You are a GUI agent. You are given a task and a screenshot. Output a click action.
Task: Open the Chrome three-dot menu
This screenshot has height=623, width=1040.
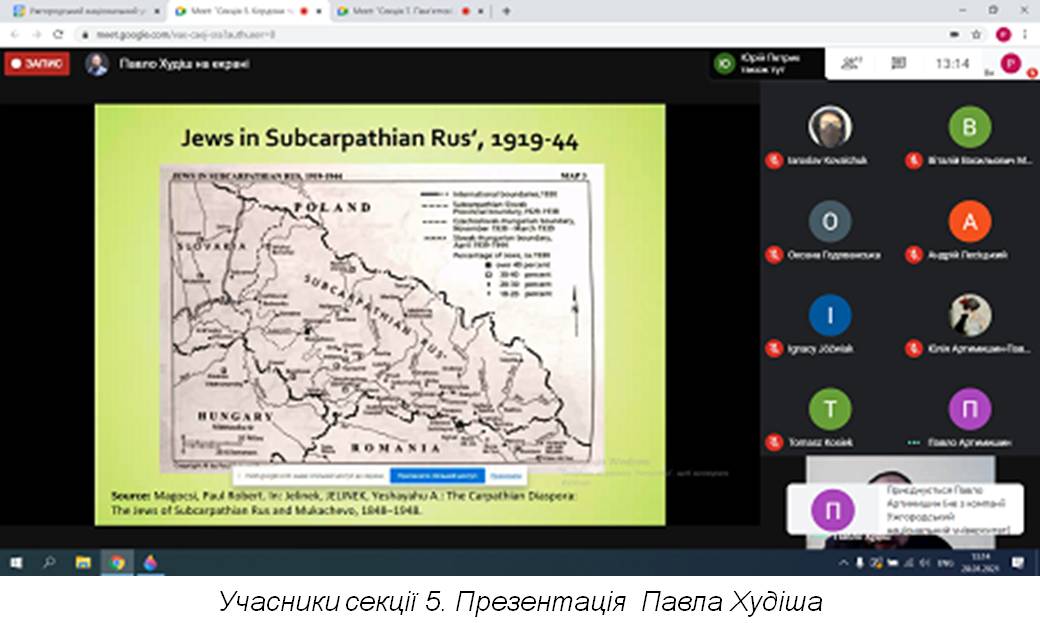(1025, 35)
